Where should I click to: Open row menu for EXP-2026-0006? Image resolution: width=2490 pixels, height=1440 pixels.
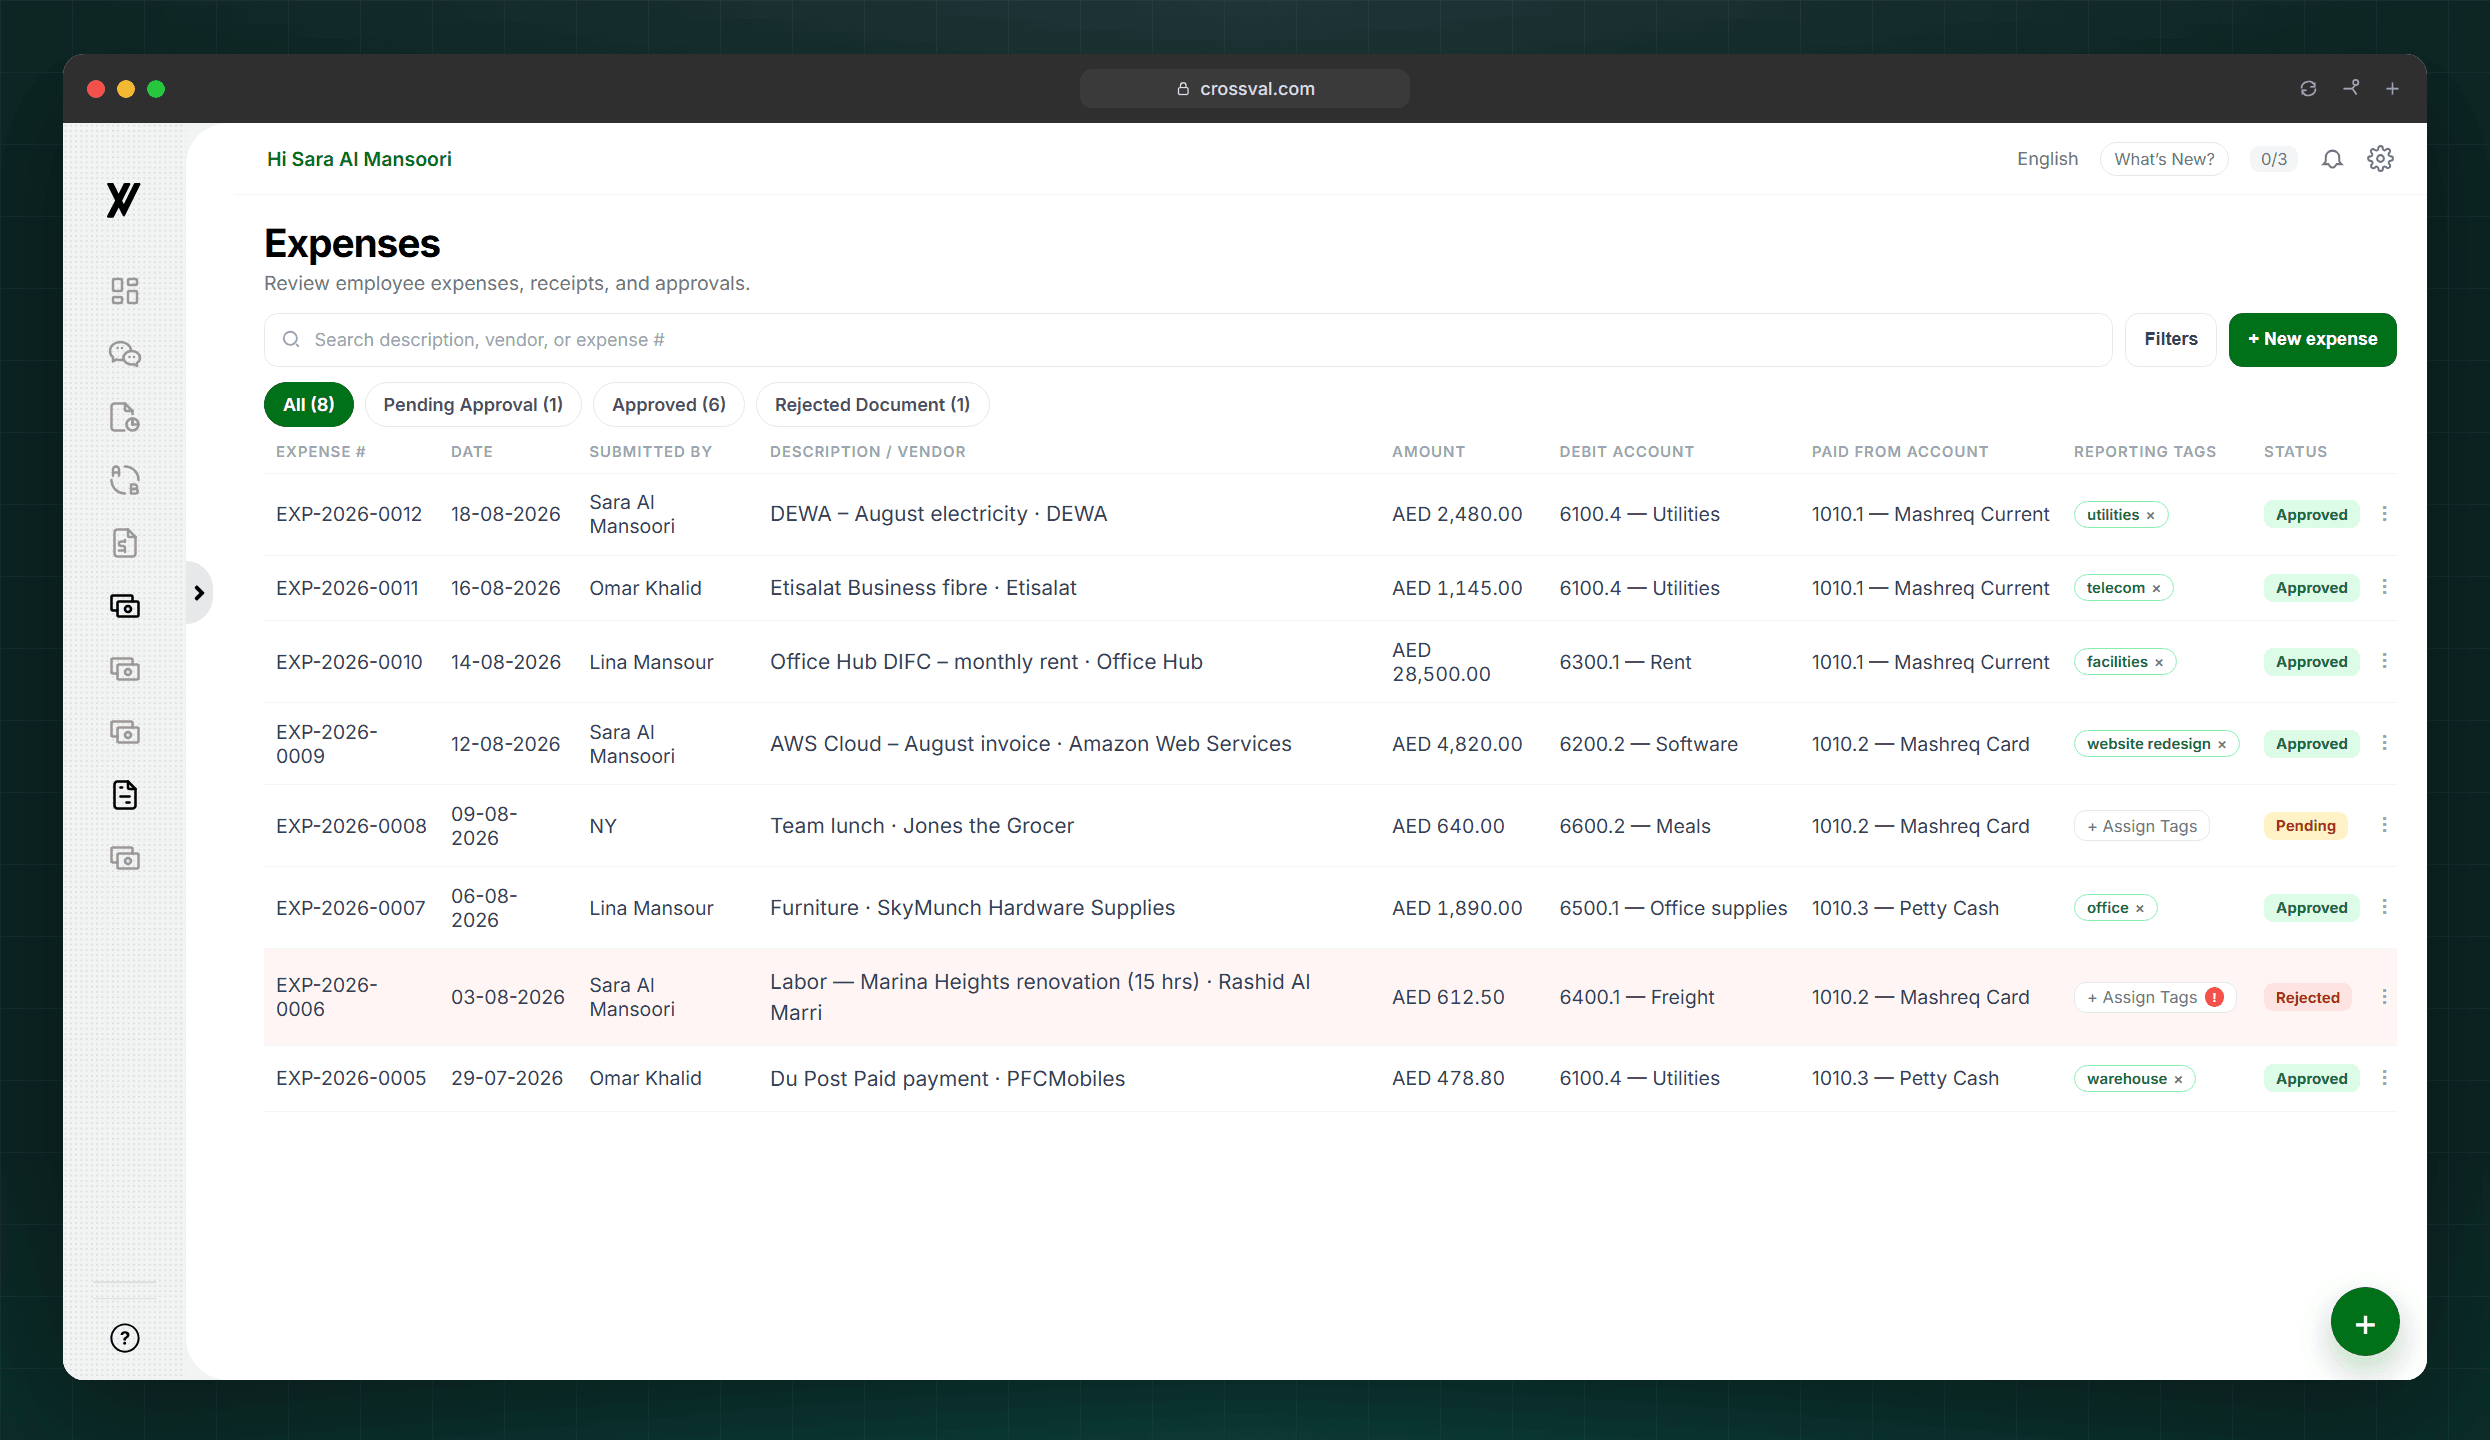(x=2385, y=997)
